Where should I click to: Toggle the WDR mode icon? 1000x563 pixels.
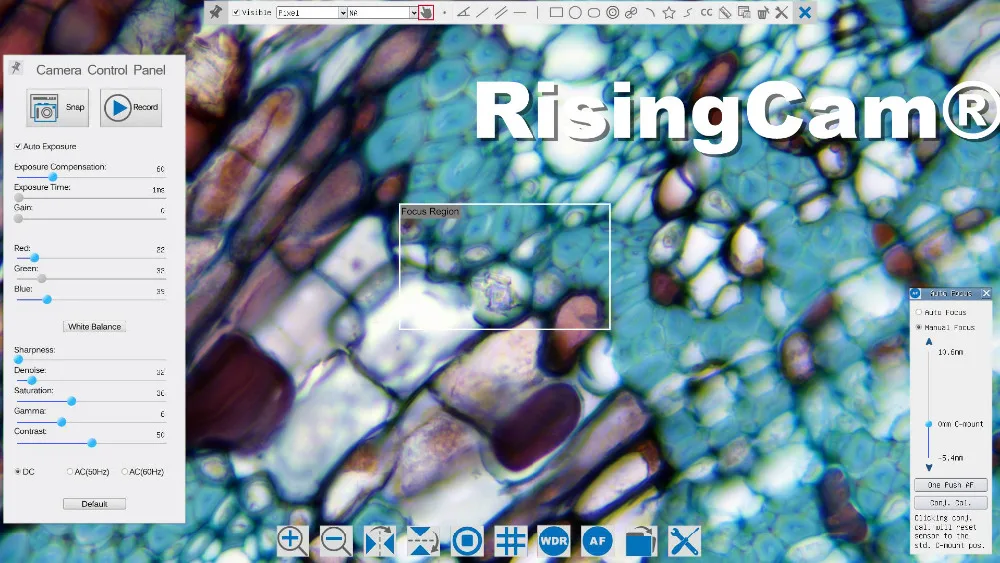(x=554, y=541)
